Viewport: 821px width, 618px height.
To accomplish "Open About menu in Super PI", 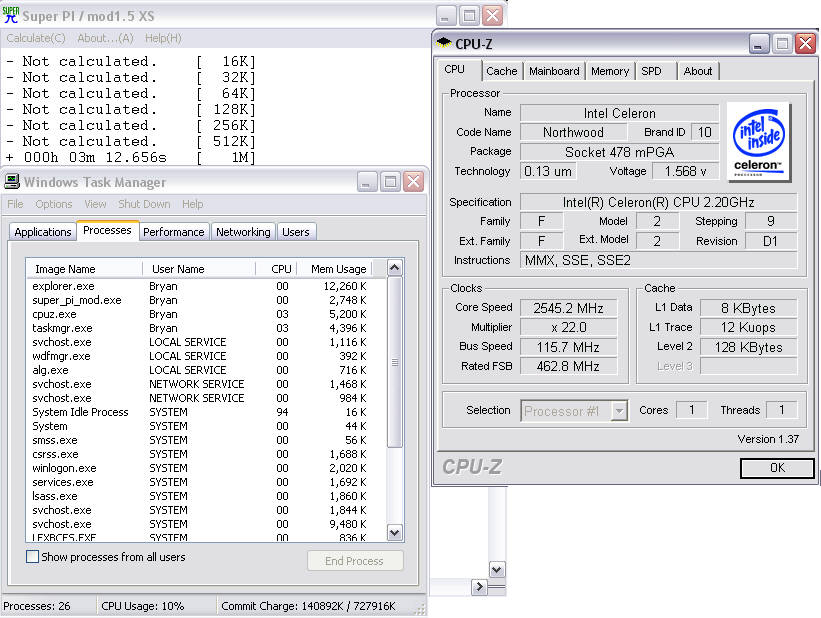I will (105, 38).
